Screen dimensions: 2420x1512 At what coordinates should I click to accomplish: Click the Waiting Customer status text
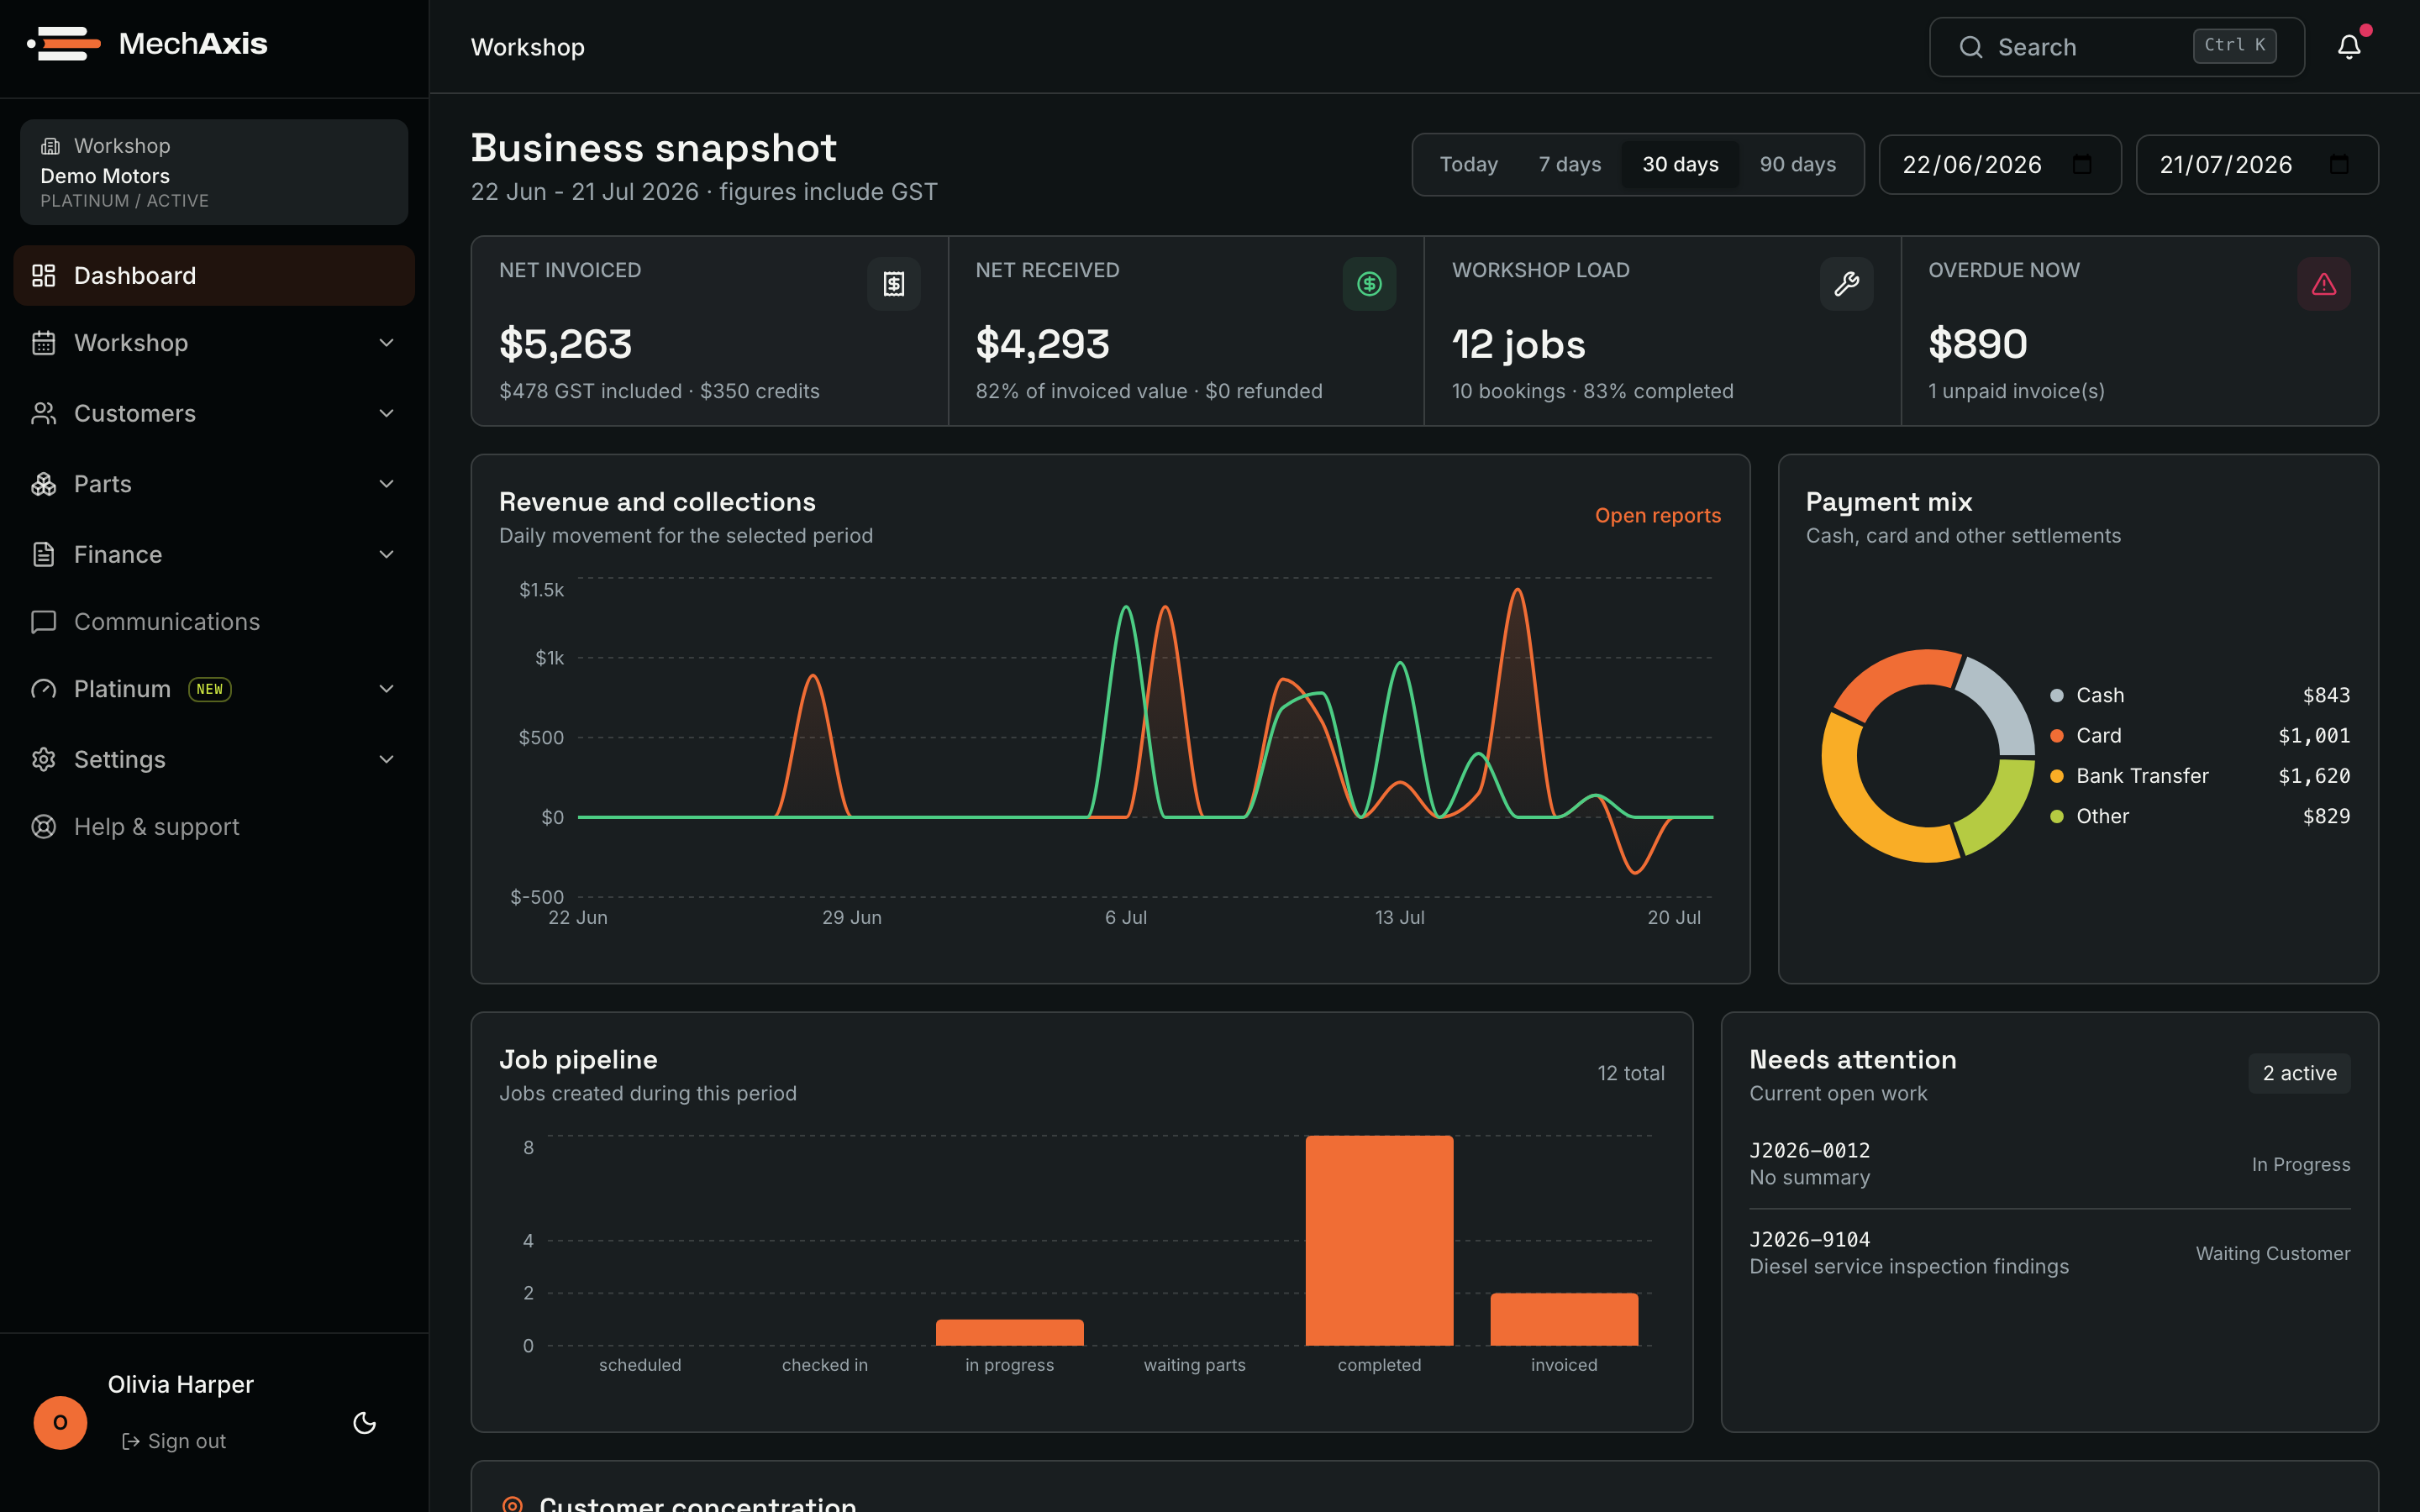coord(2272,1253)
